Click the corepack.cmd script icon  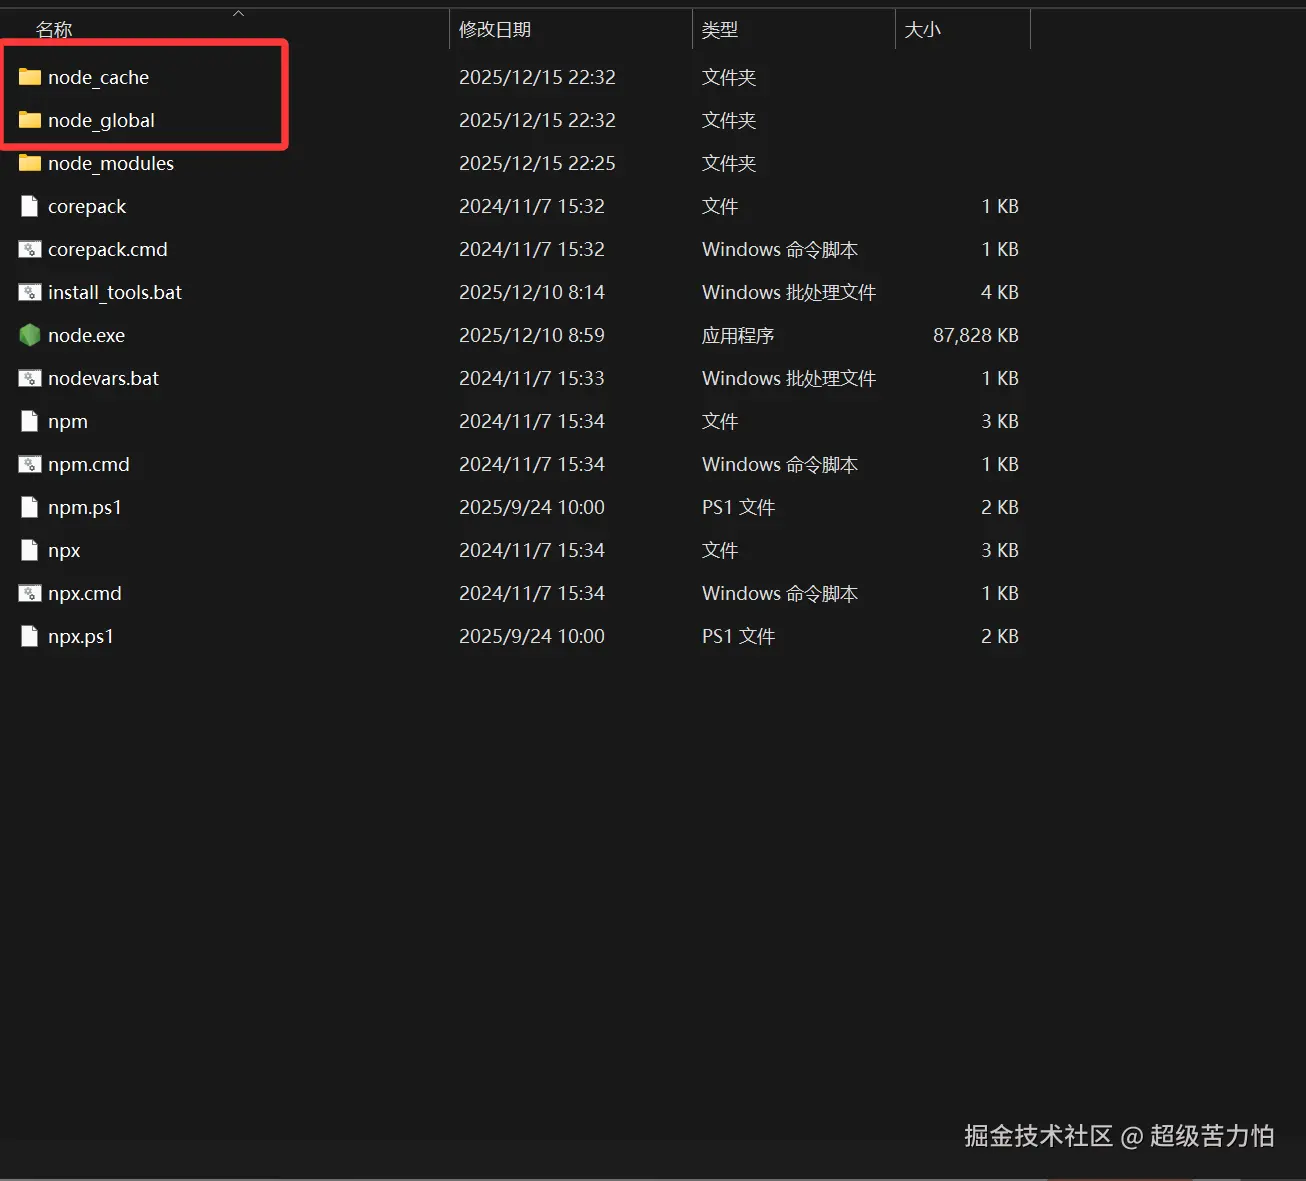[30, 249]
